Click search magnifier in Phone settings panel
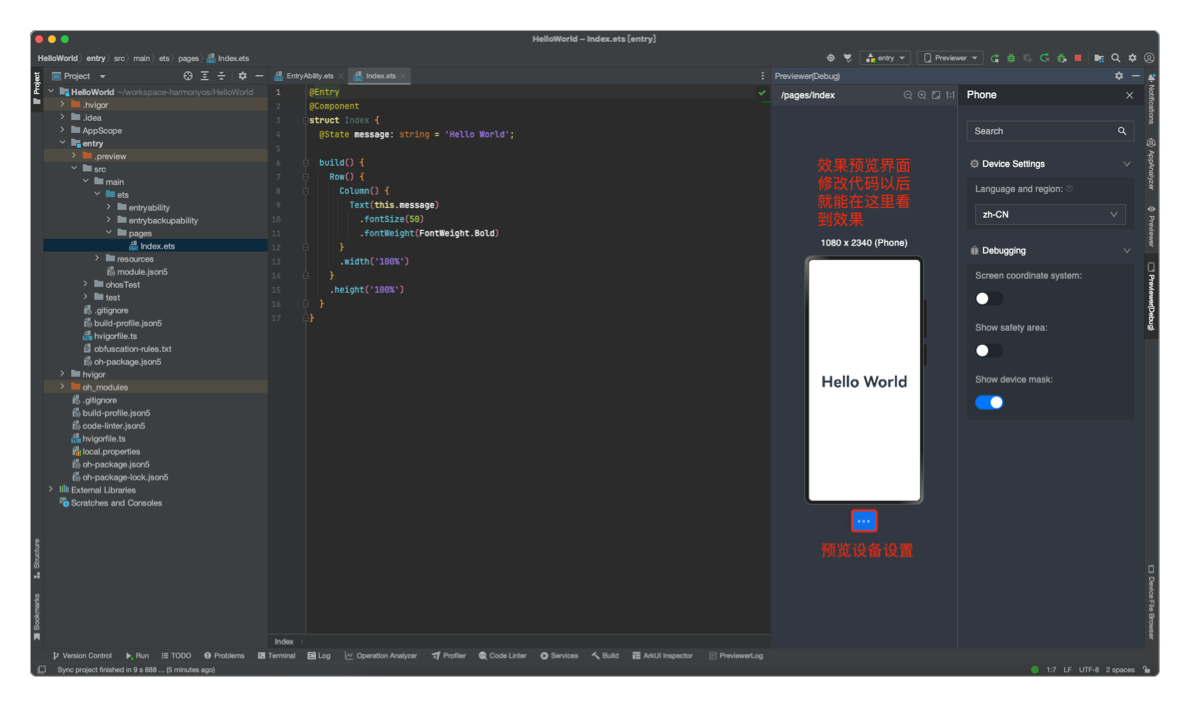Image resolution: width=1190 pixels, height=707 pixels. [1122, 131]
